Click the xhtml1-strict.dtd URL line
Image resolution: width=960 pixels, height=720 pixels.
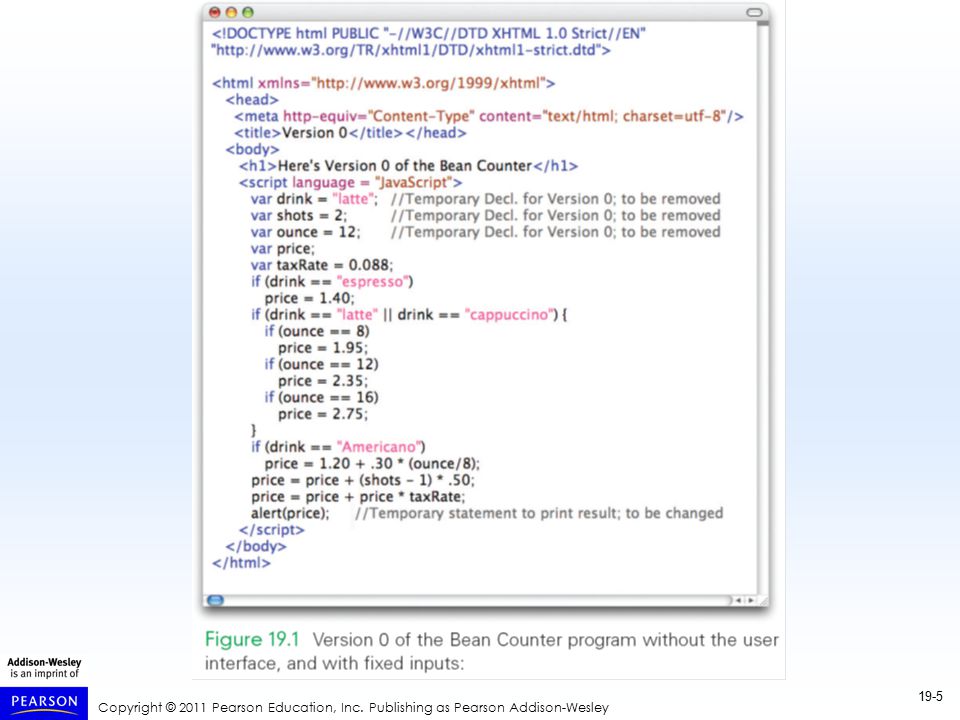click(x=410, y=50)
